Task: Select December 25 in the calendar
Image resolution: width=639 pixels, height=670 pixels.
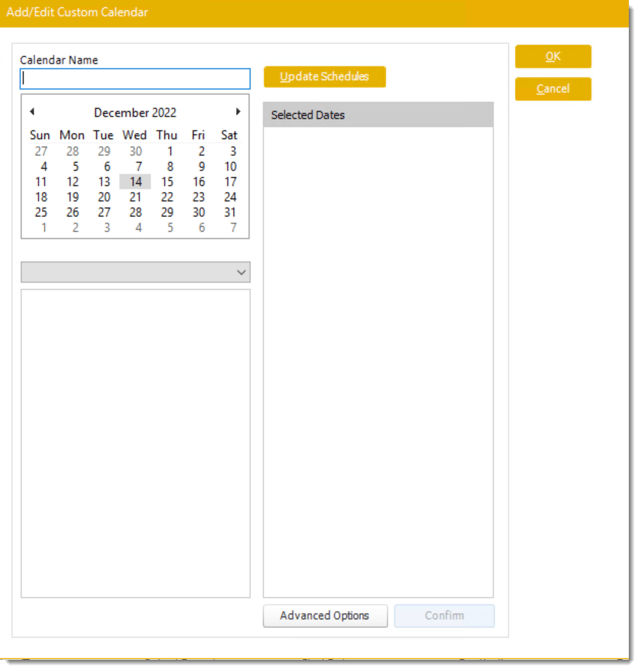Action: click(41, 212)
